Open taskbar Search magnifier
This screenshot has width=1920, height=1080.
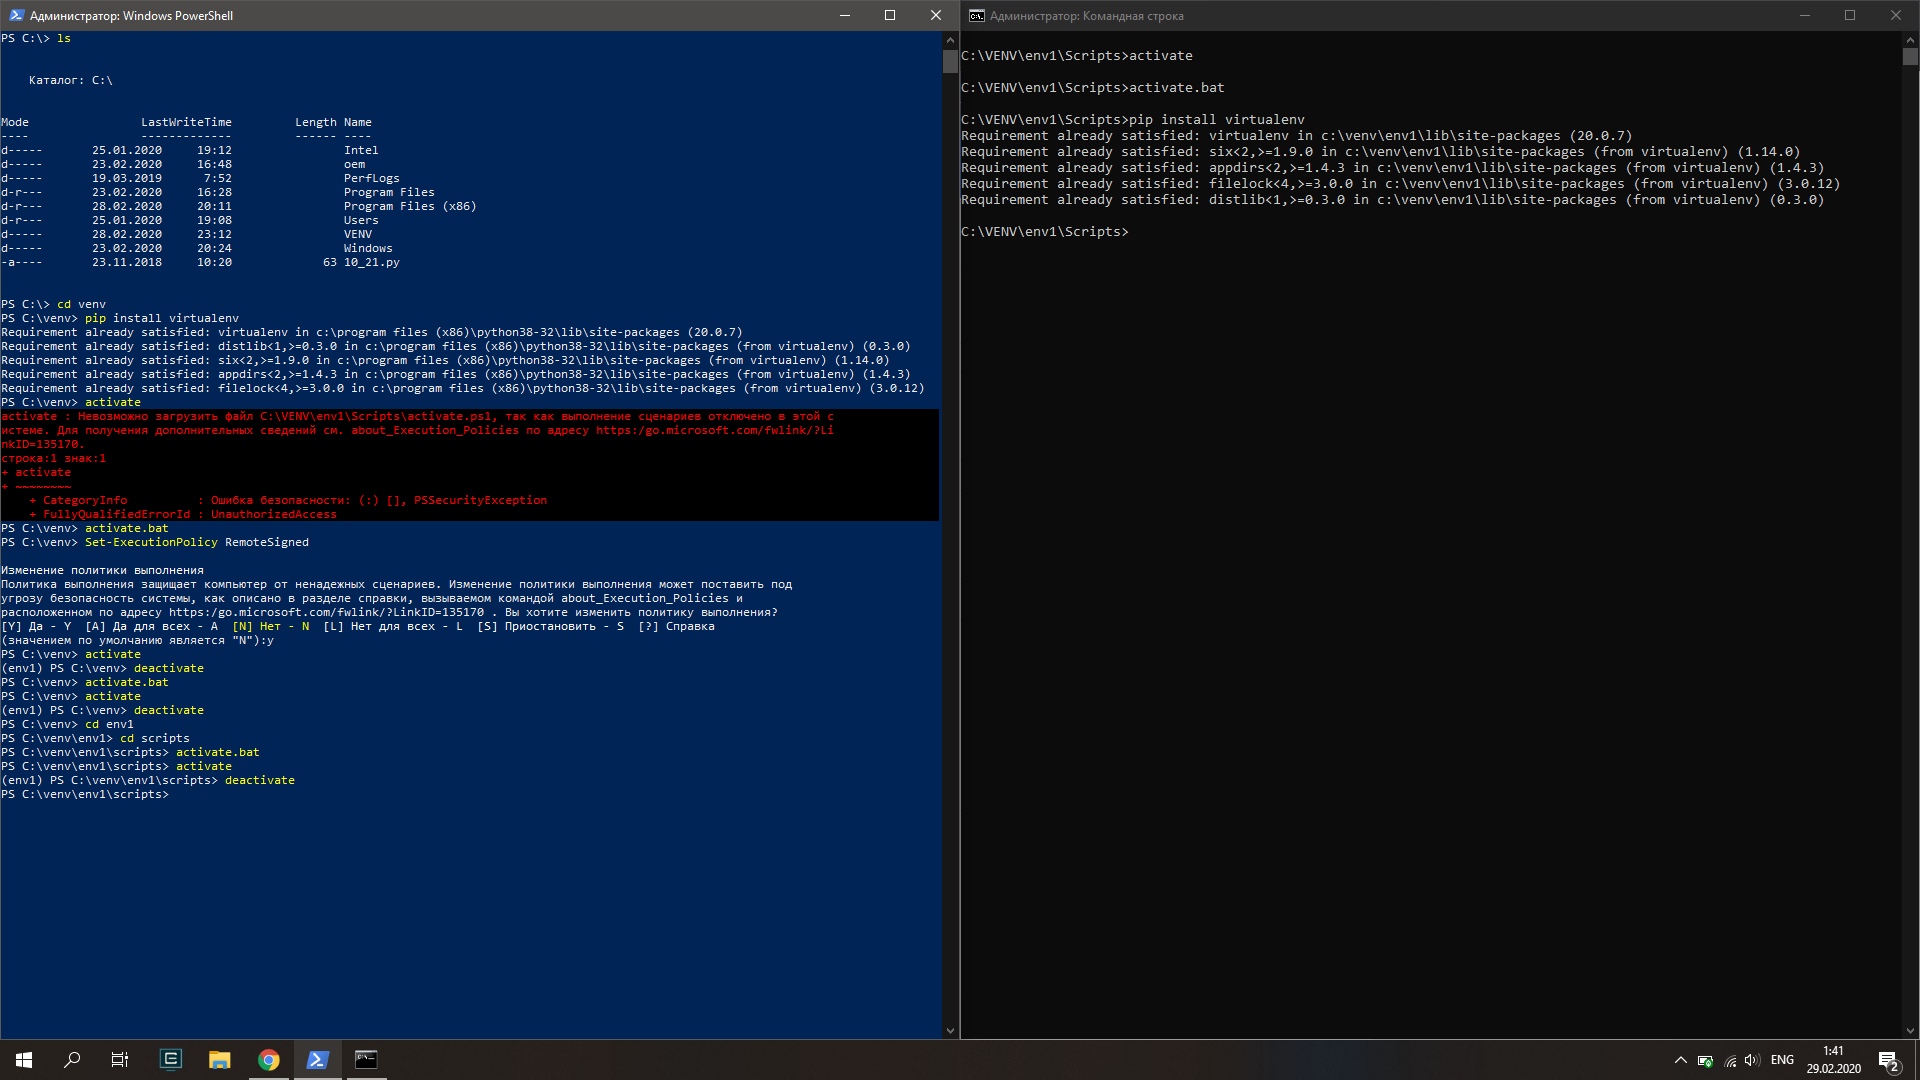point(72,1060)
